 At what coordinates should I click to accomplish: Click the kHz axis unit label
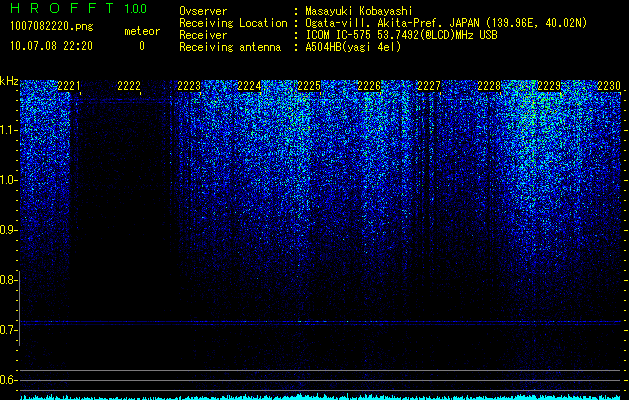[9, 81]
